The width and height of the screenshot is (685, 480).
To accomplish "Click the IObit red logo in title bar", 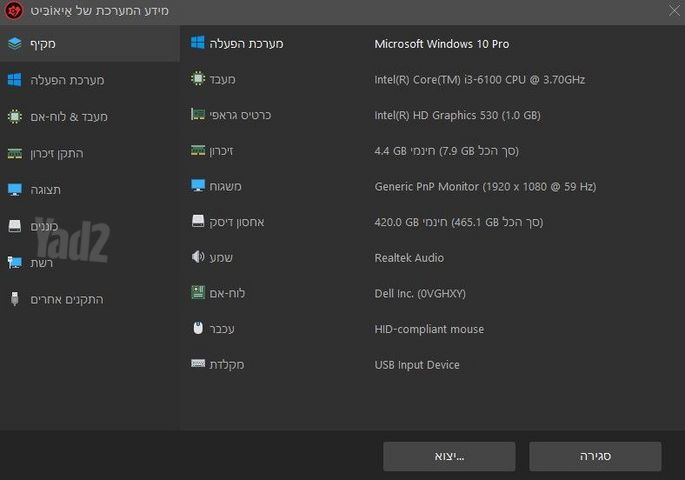I will pyautogui.click(x=14, y=10).
